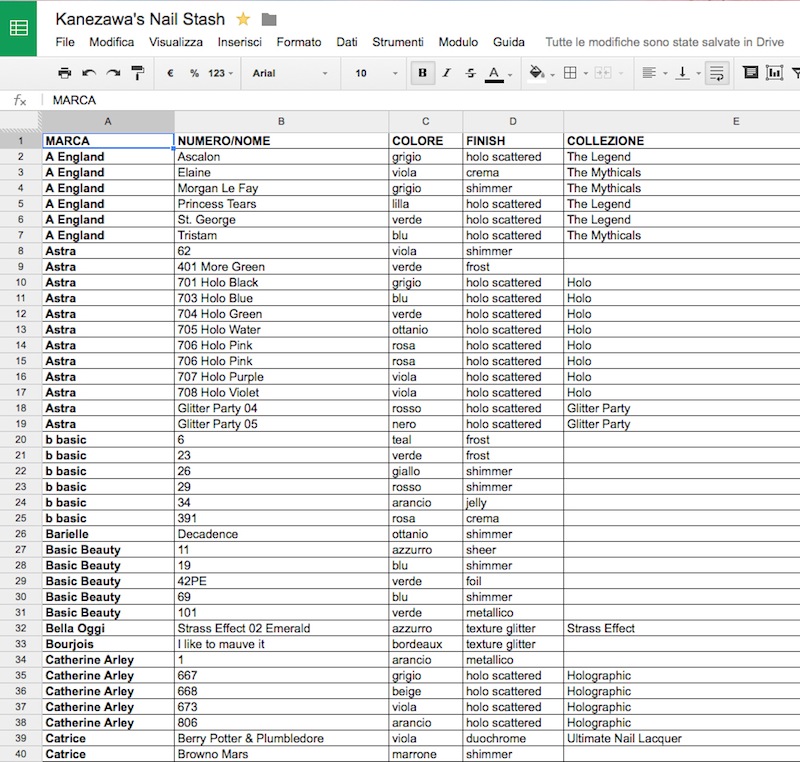This screenshot has width=800, height=762.
Task: Open the Formato menu
Action: tap(298, 42)
